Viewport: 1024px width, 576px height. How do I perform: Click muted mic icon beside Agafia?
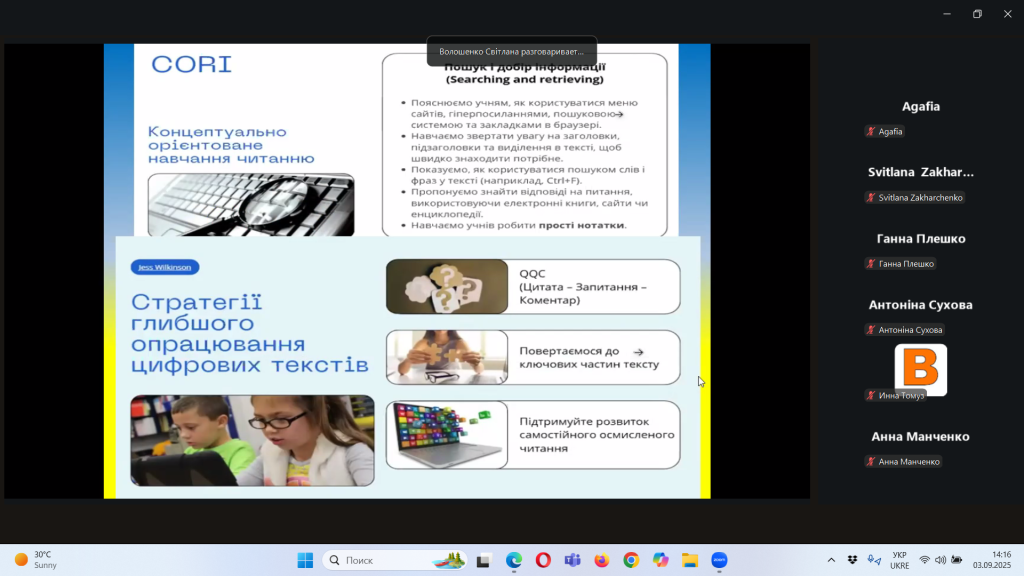click(x=871, y=132)
